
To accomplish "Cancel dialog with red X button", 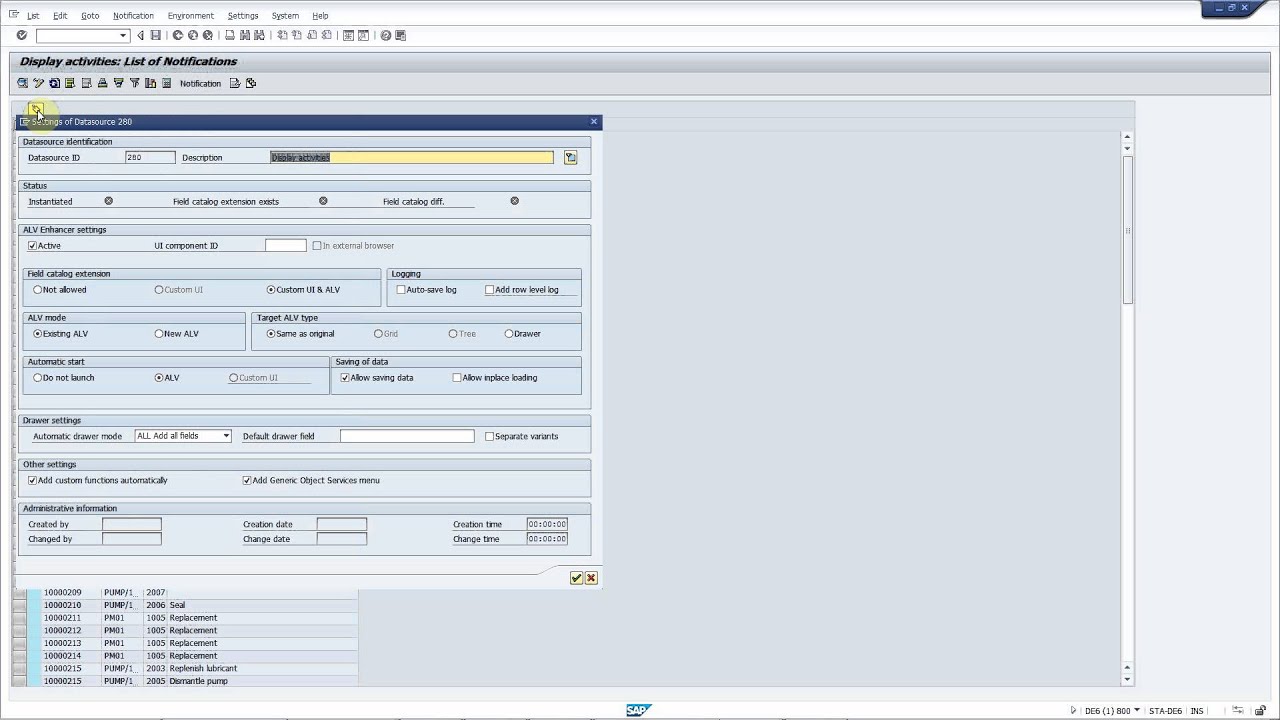I will click(591, 578).
